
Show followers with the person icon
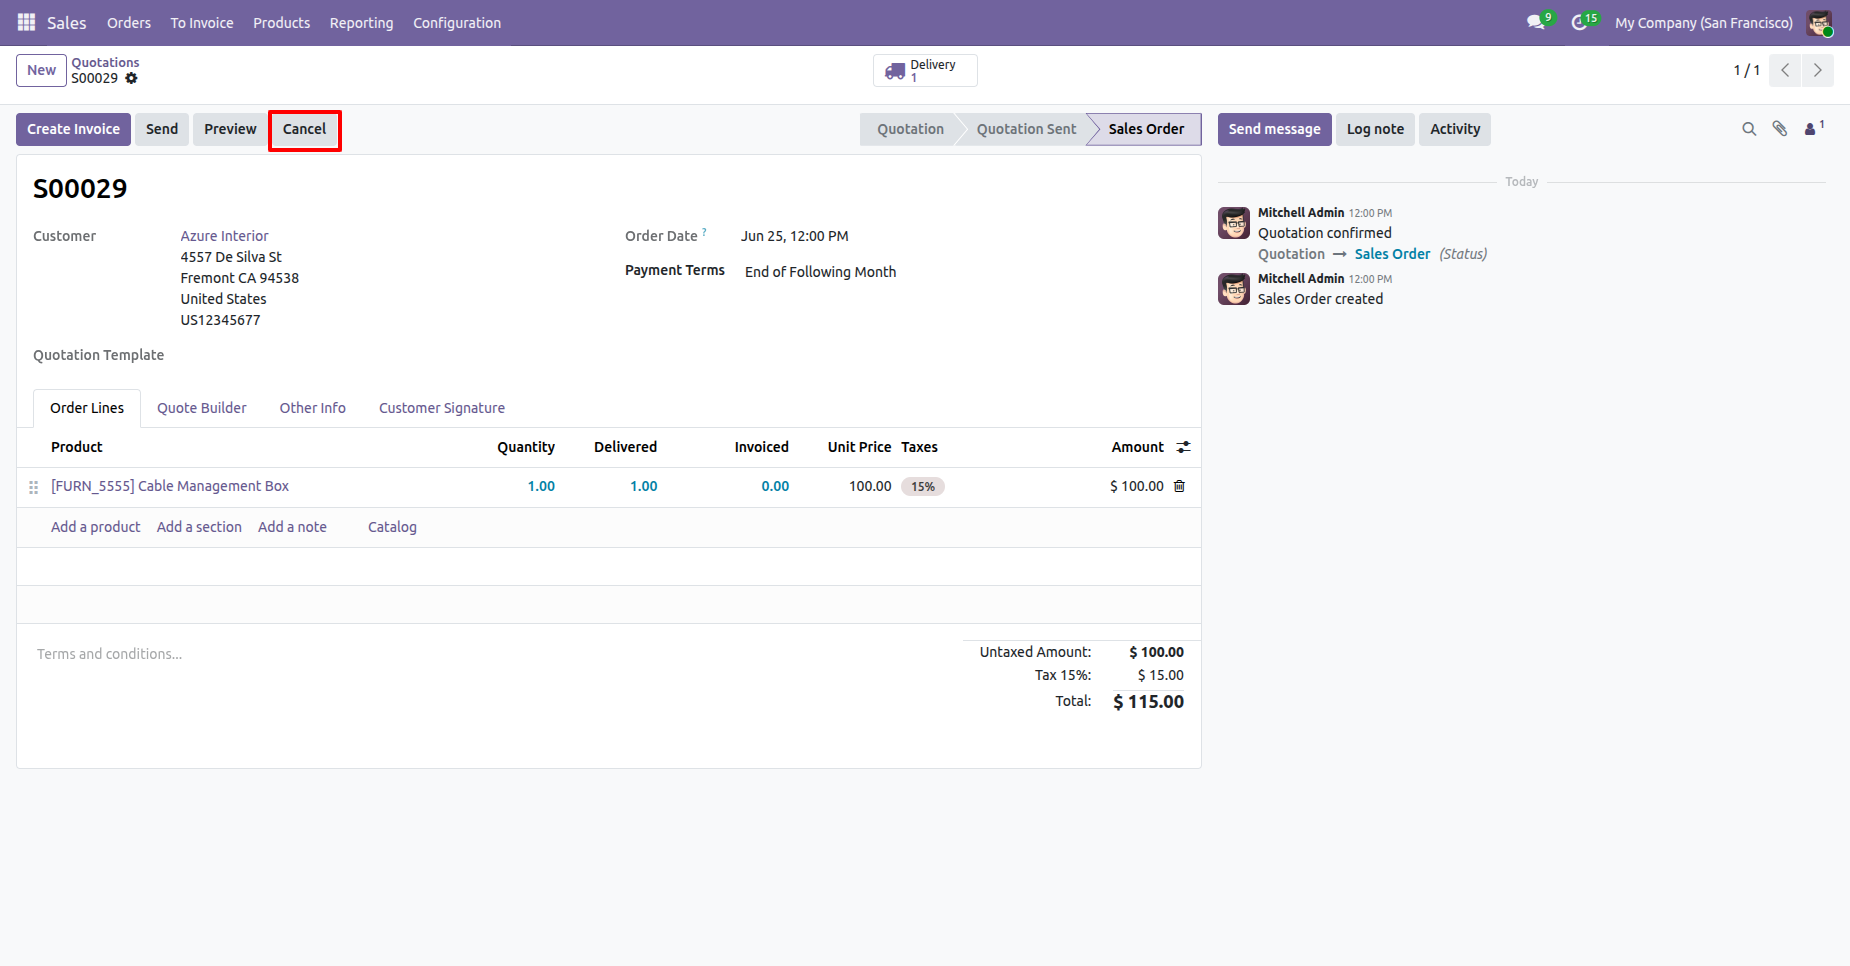coord(1813,128)
